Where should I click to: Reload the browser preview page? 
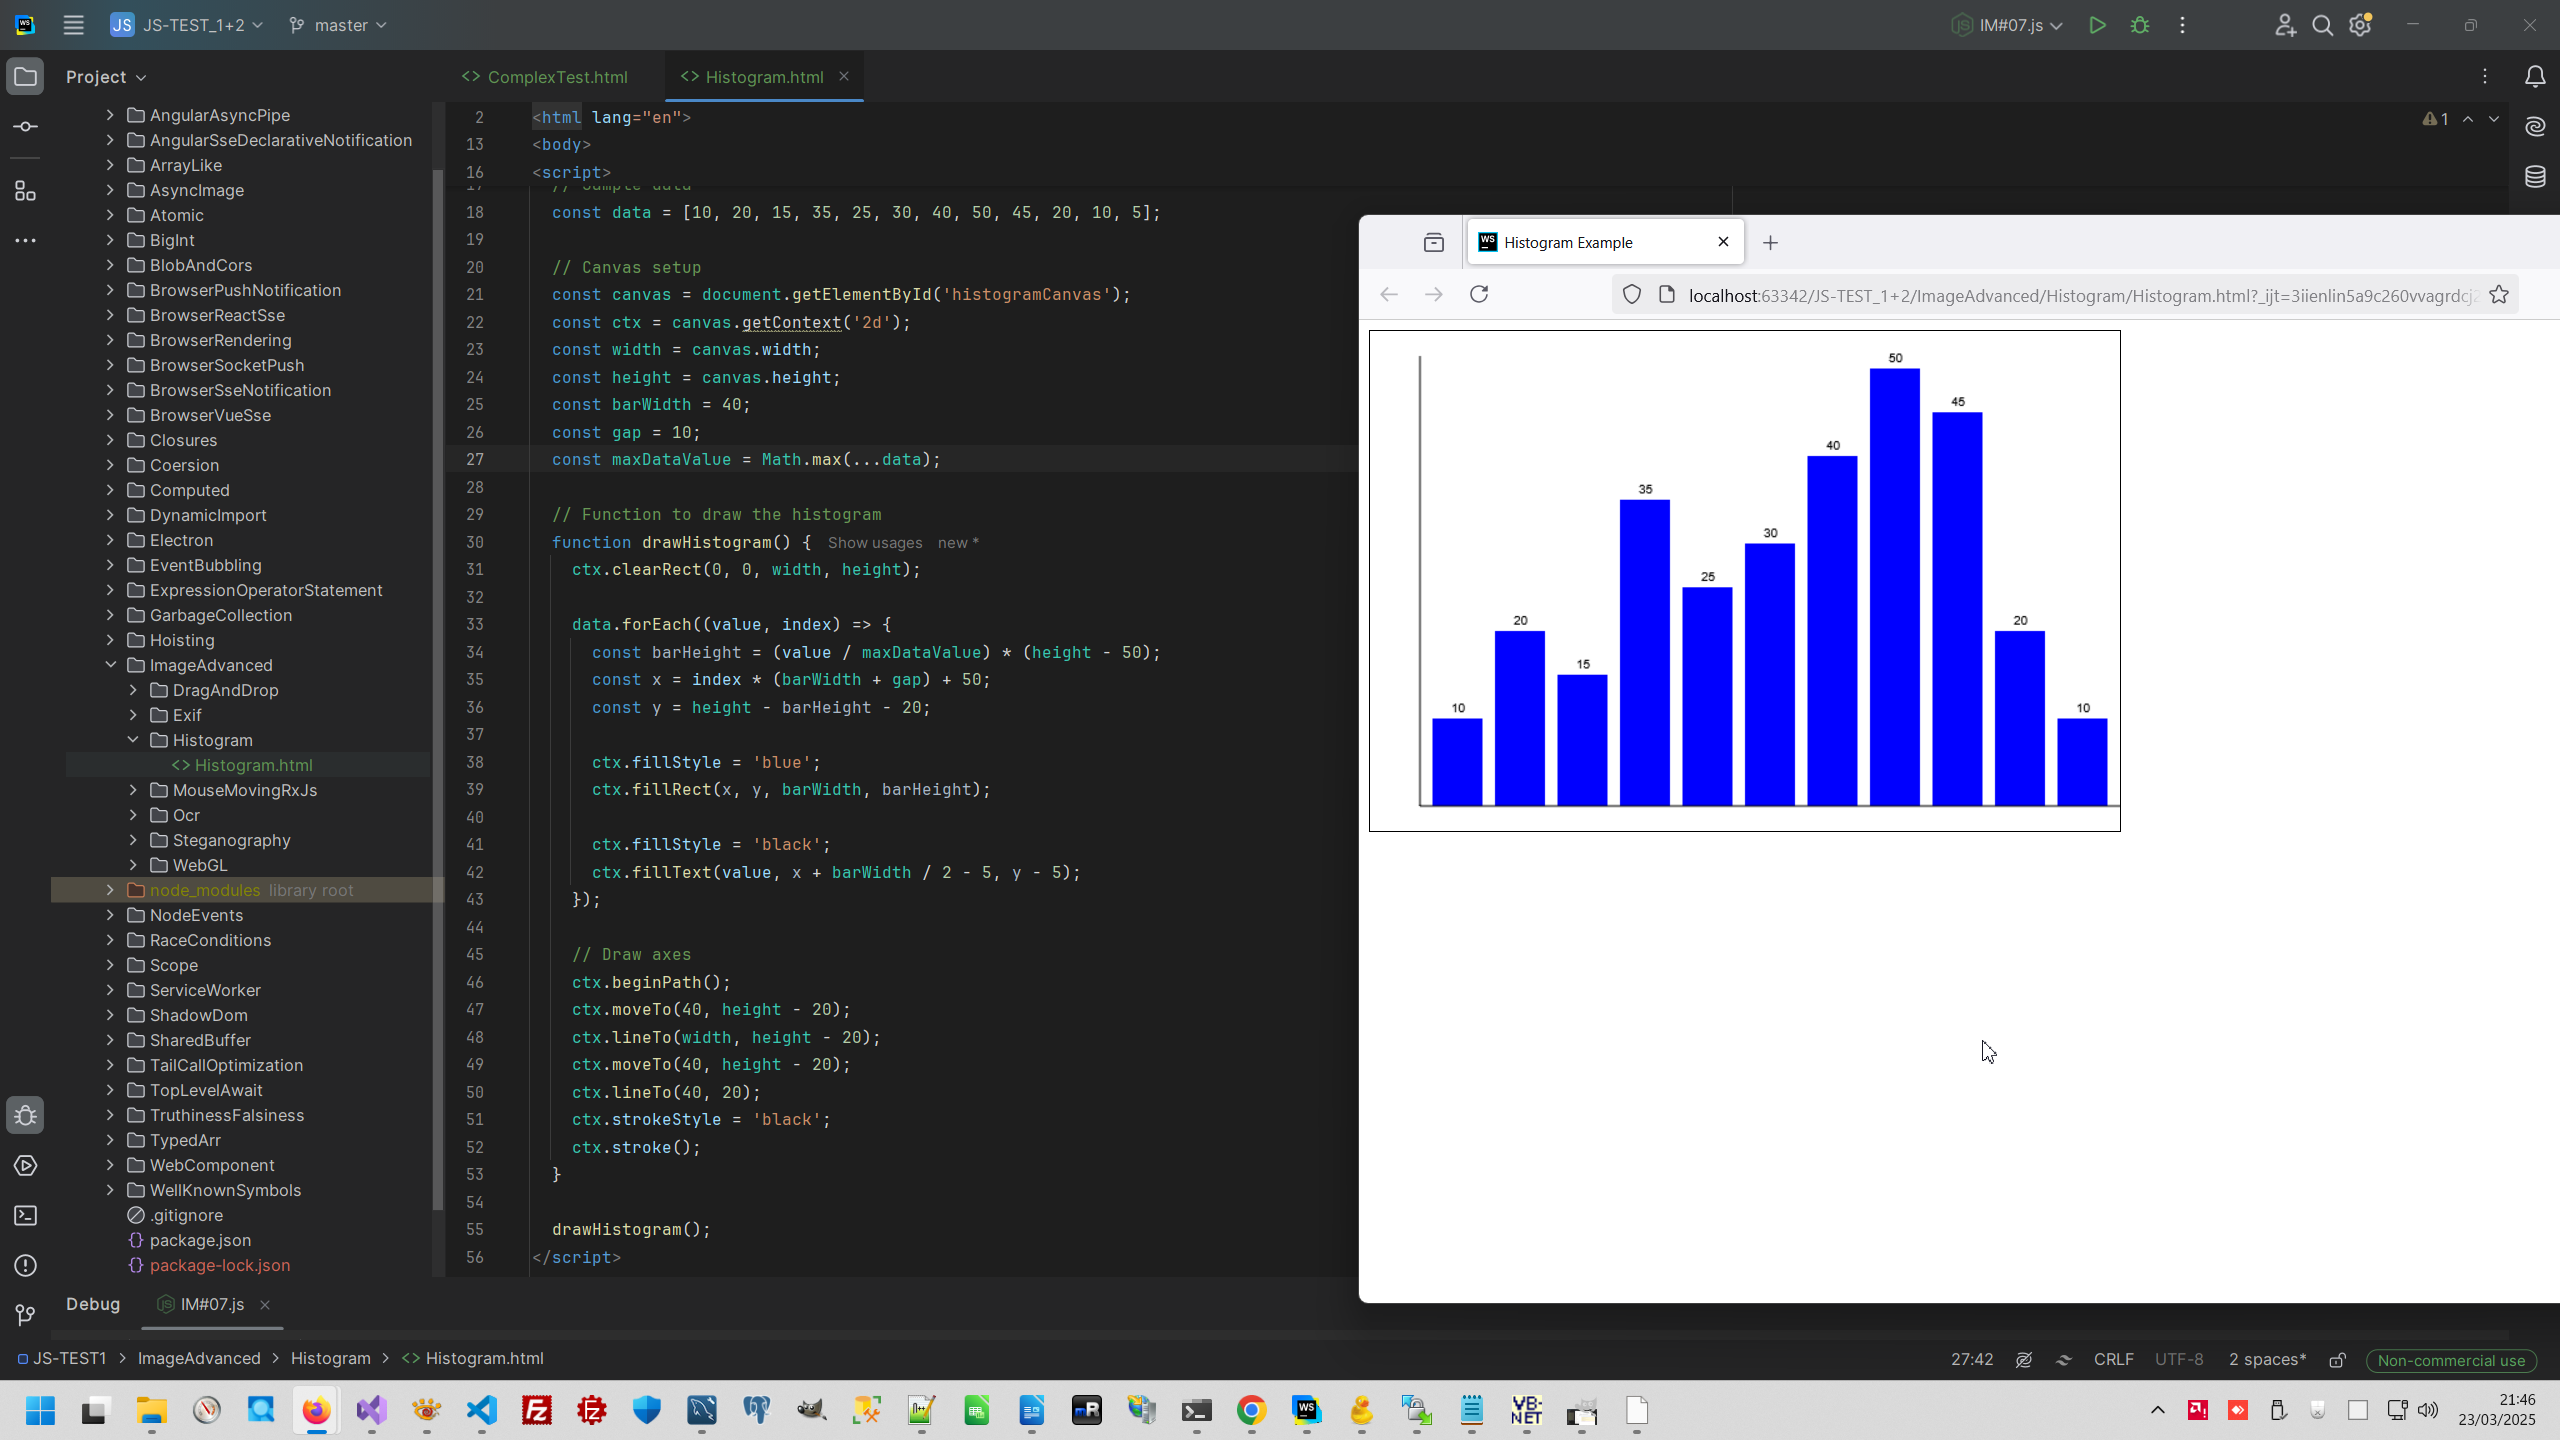pos(1479,294)
